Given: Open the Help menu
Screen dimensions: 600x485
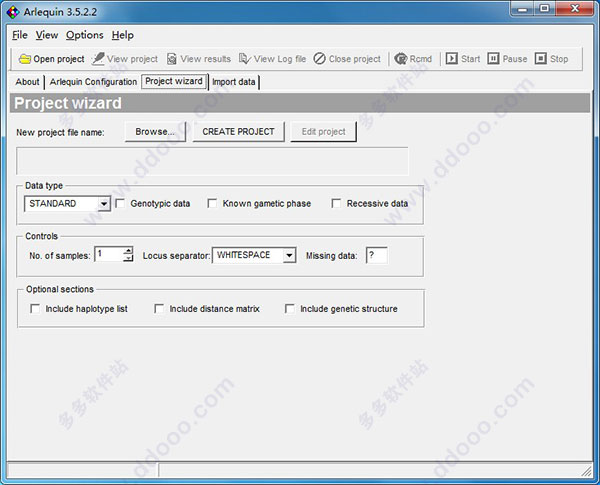Looking at the screenshot, I should (x=123, y=35).
